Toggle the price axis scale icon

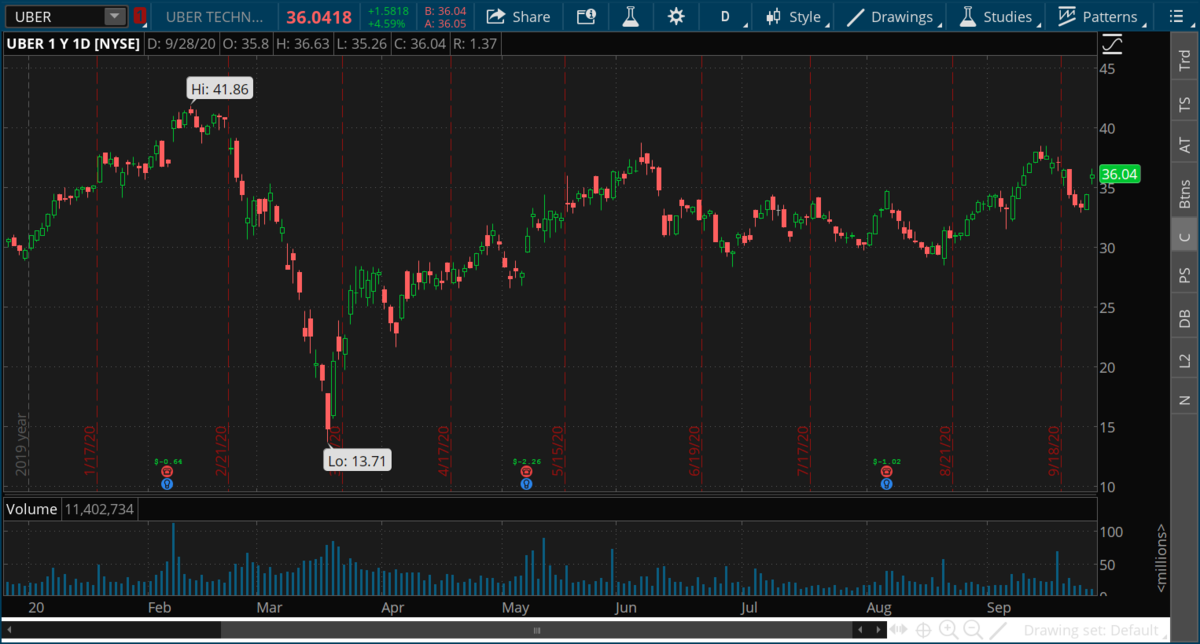tap(1112, 45)
